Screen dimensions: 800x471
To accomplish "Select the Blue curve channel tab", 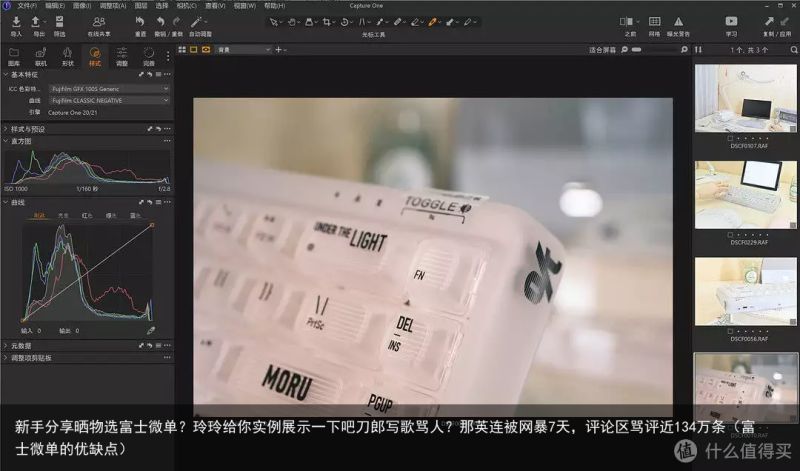I will 135,215.
